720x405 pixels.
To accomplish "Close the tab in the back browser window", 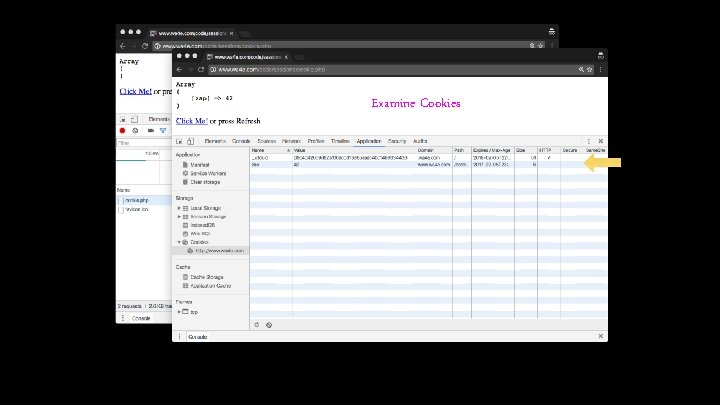I will 231,33.
